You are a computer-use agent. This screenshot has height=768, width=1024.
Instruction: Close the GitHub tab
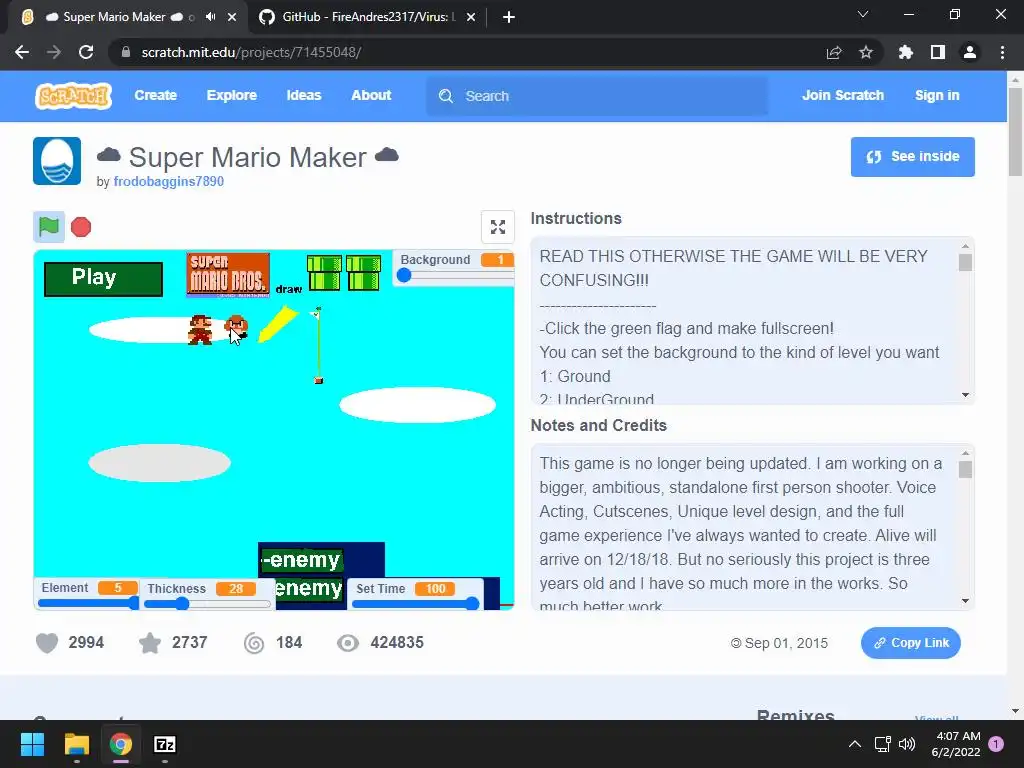pos(471,17)
